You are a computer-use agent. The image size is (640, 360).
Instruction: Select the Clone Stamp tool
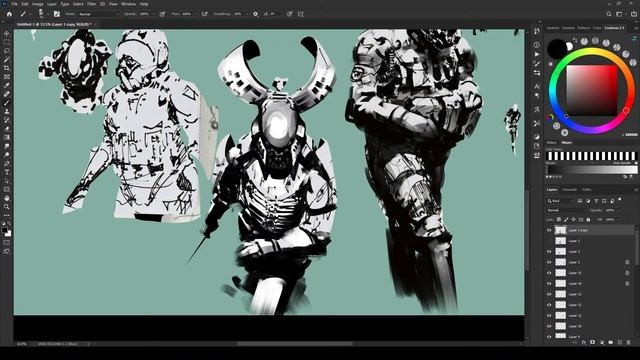[7, 111]
